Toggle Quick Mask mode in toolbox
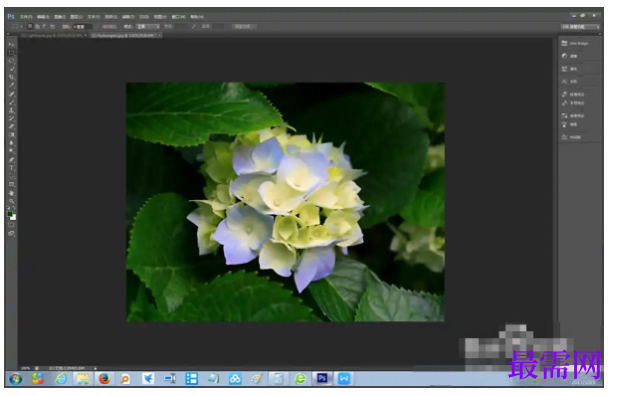 tap(11, 225)
